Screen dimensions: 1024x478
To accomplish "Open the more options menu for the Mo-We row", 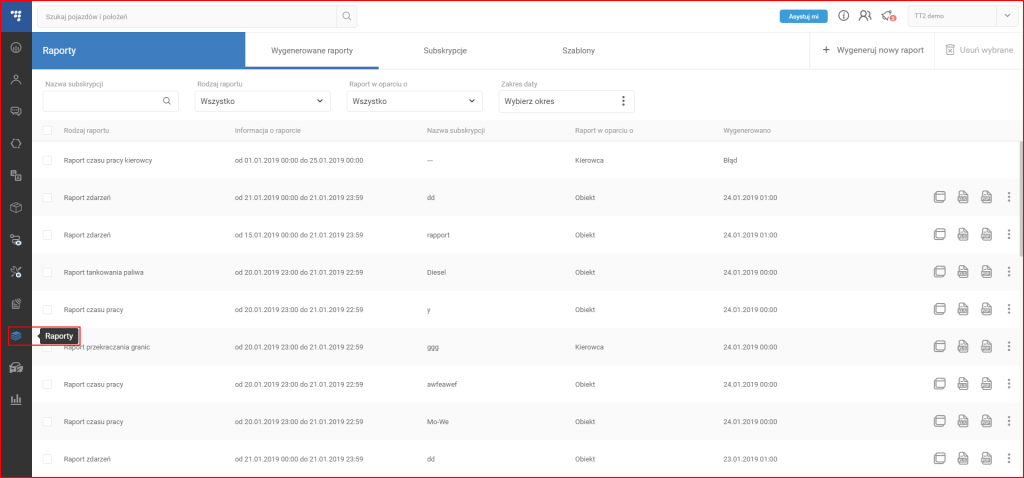I will tap(1009, 421).
